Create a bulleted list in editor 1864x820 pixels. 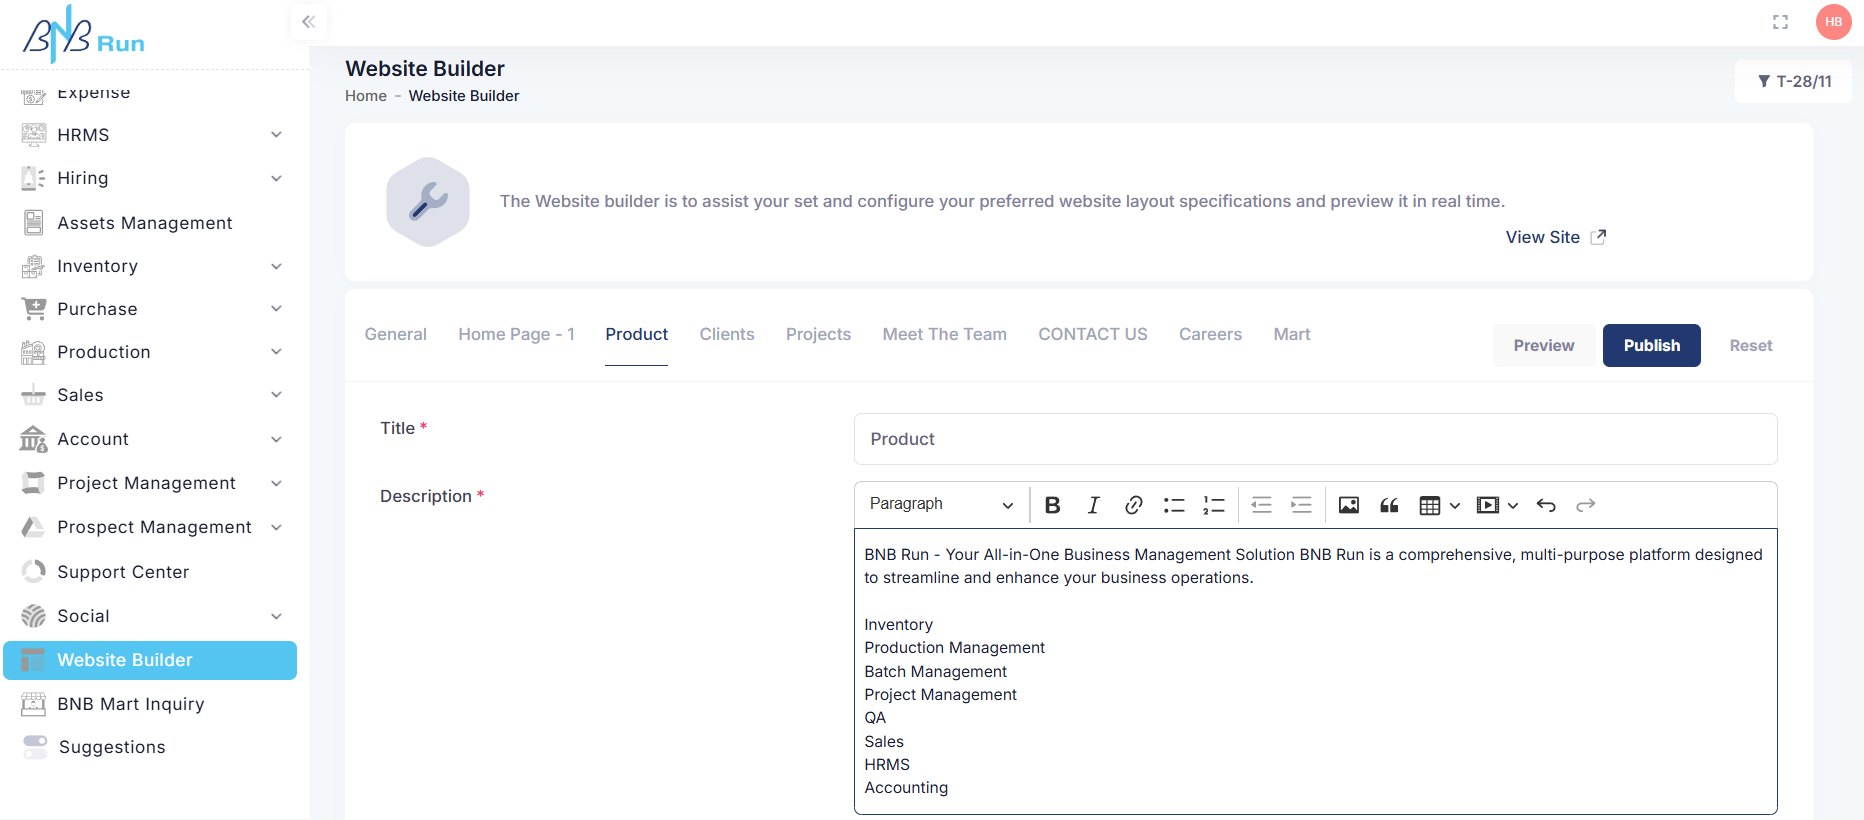tap(1173, 505)
